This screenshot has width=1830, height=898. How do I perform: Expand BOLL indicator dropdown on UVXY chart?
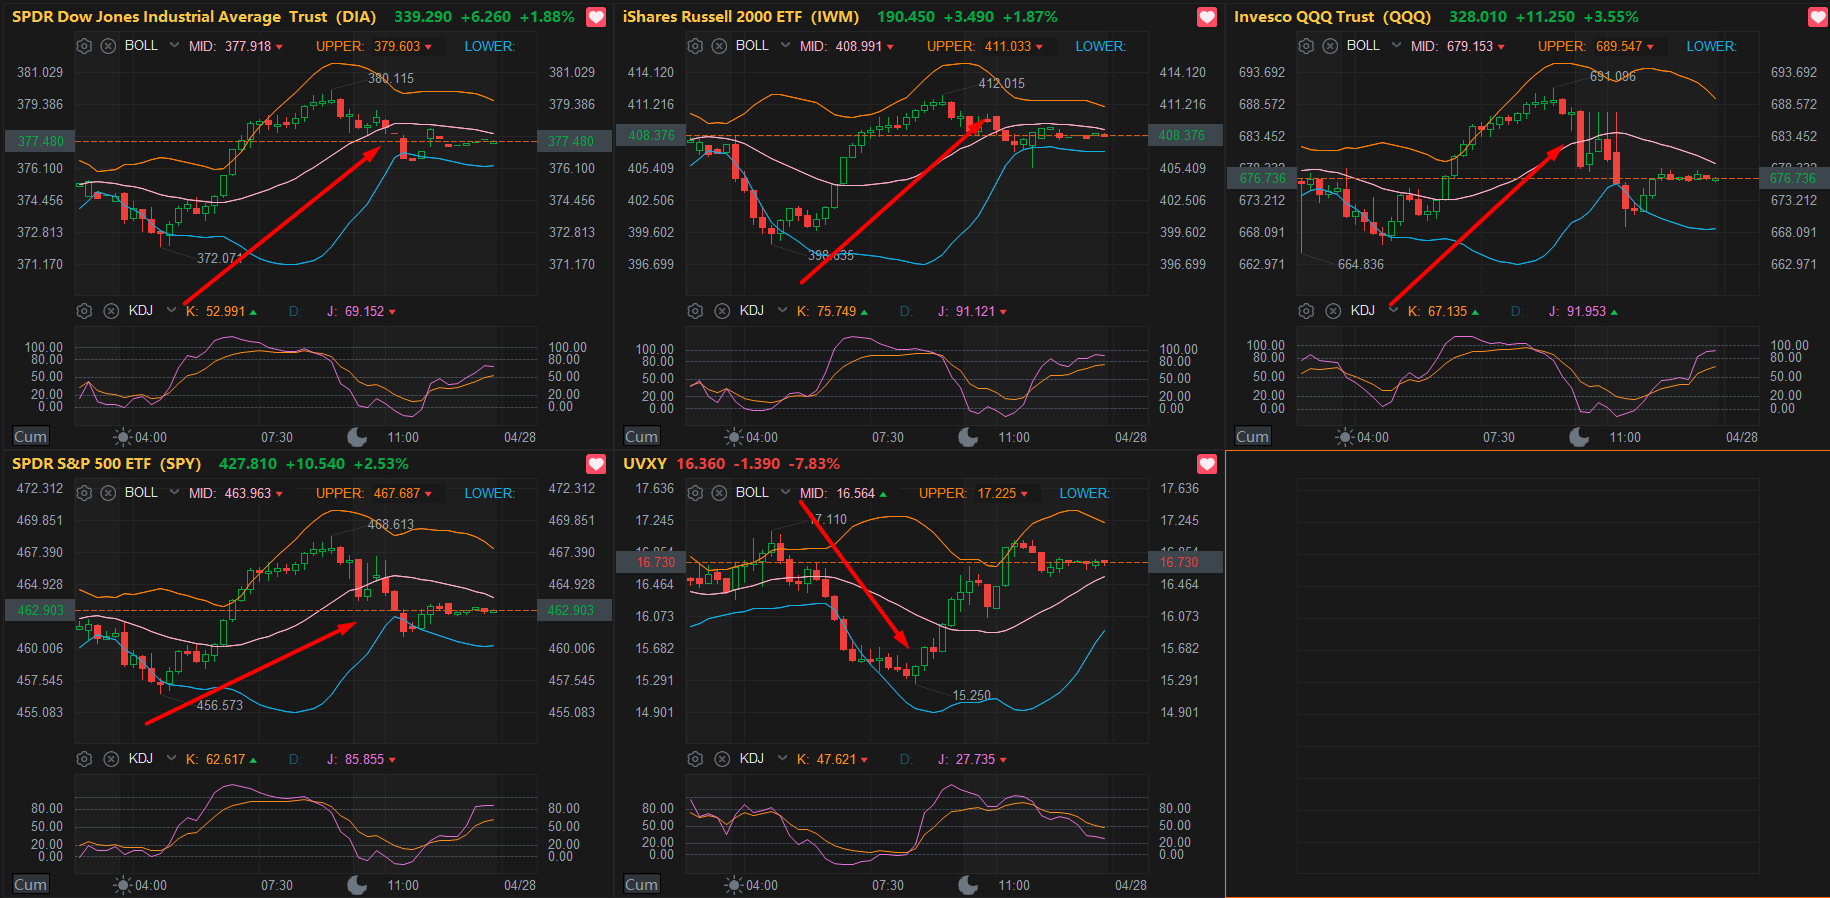785,493
